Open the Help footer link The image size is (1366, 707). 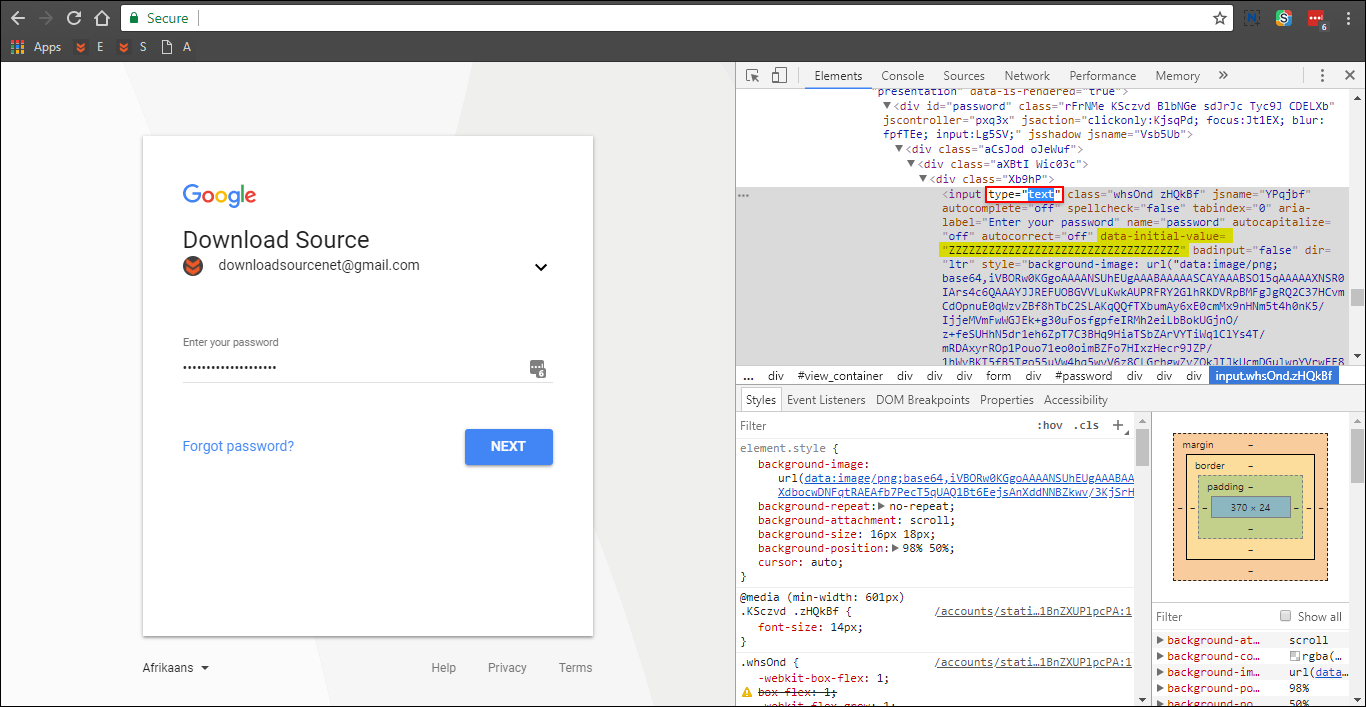(x=444, y=668)
